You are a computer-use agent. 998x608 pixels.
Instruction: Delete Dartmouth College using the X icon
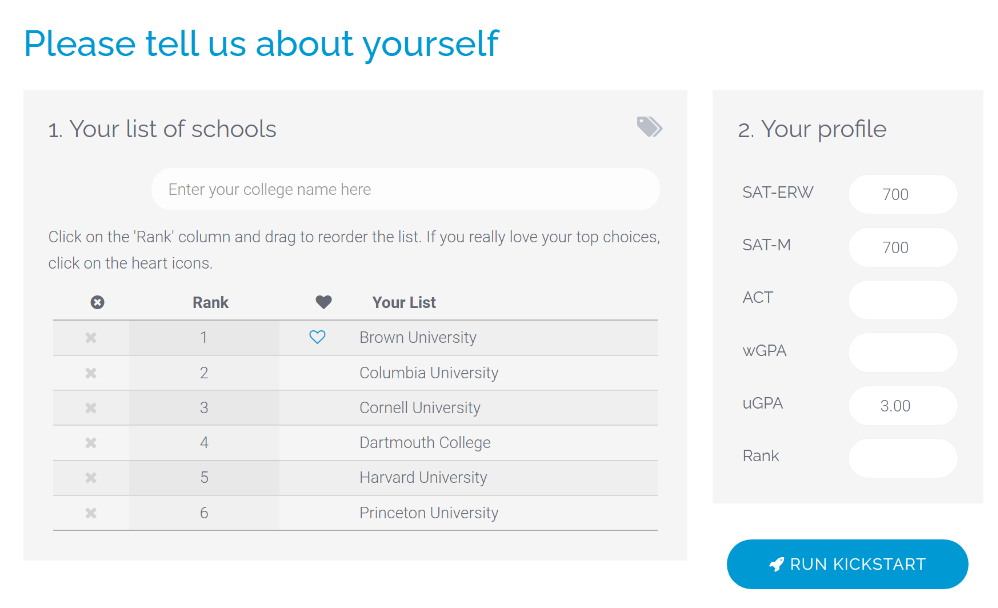91,443
